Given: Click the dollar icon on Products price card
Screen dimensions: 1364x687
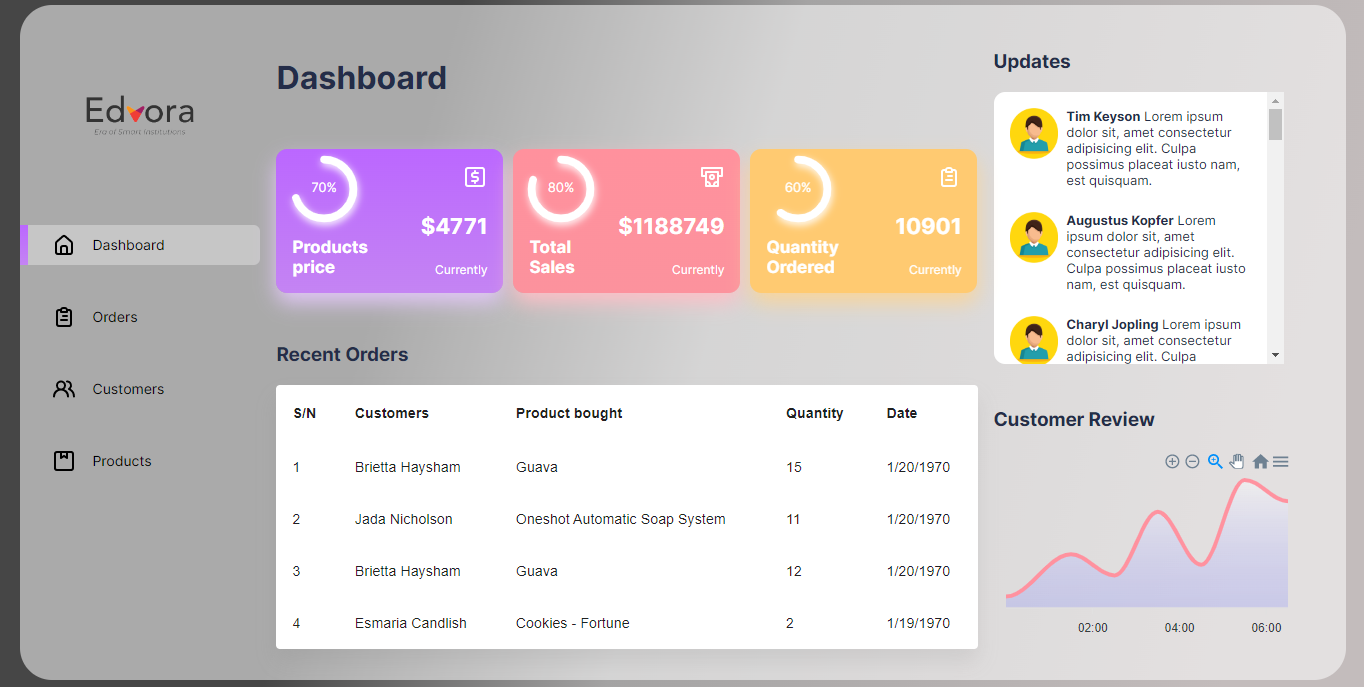Looking at the screenshot, I should click(475, 177).
